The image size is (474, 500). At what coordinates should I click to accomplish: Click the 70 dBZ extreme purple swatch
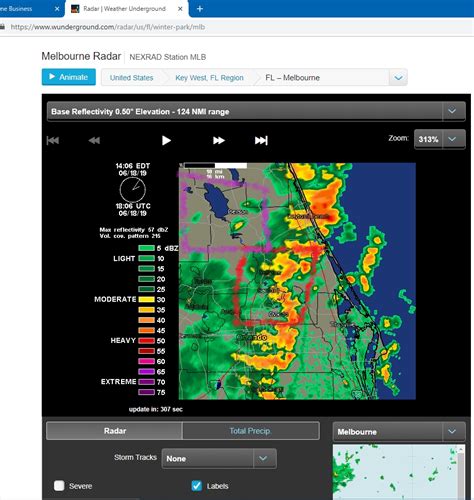146,382
